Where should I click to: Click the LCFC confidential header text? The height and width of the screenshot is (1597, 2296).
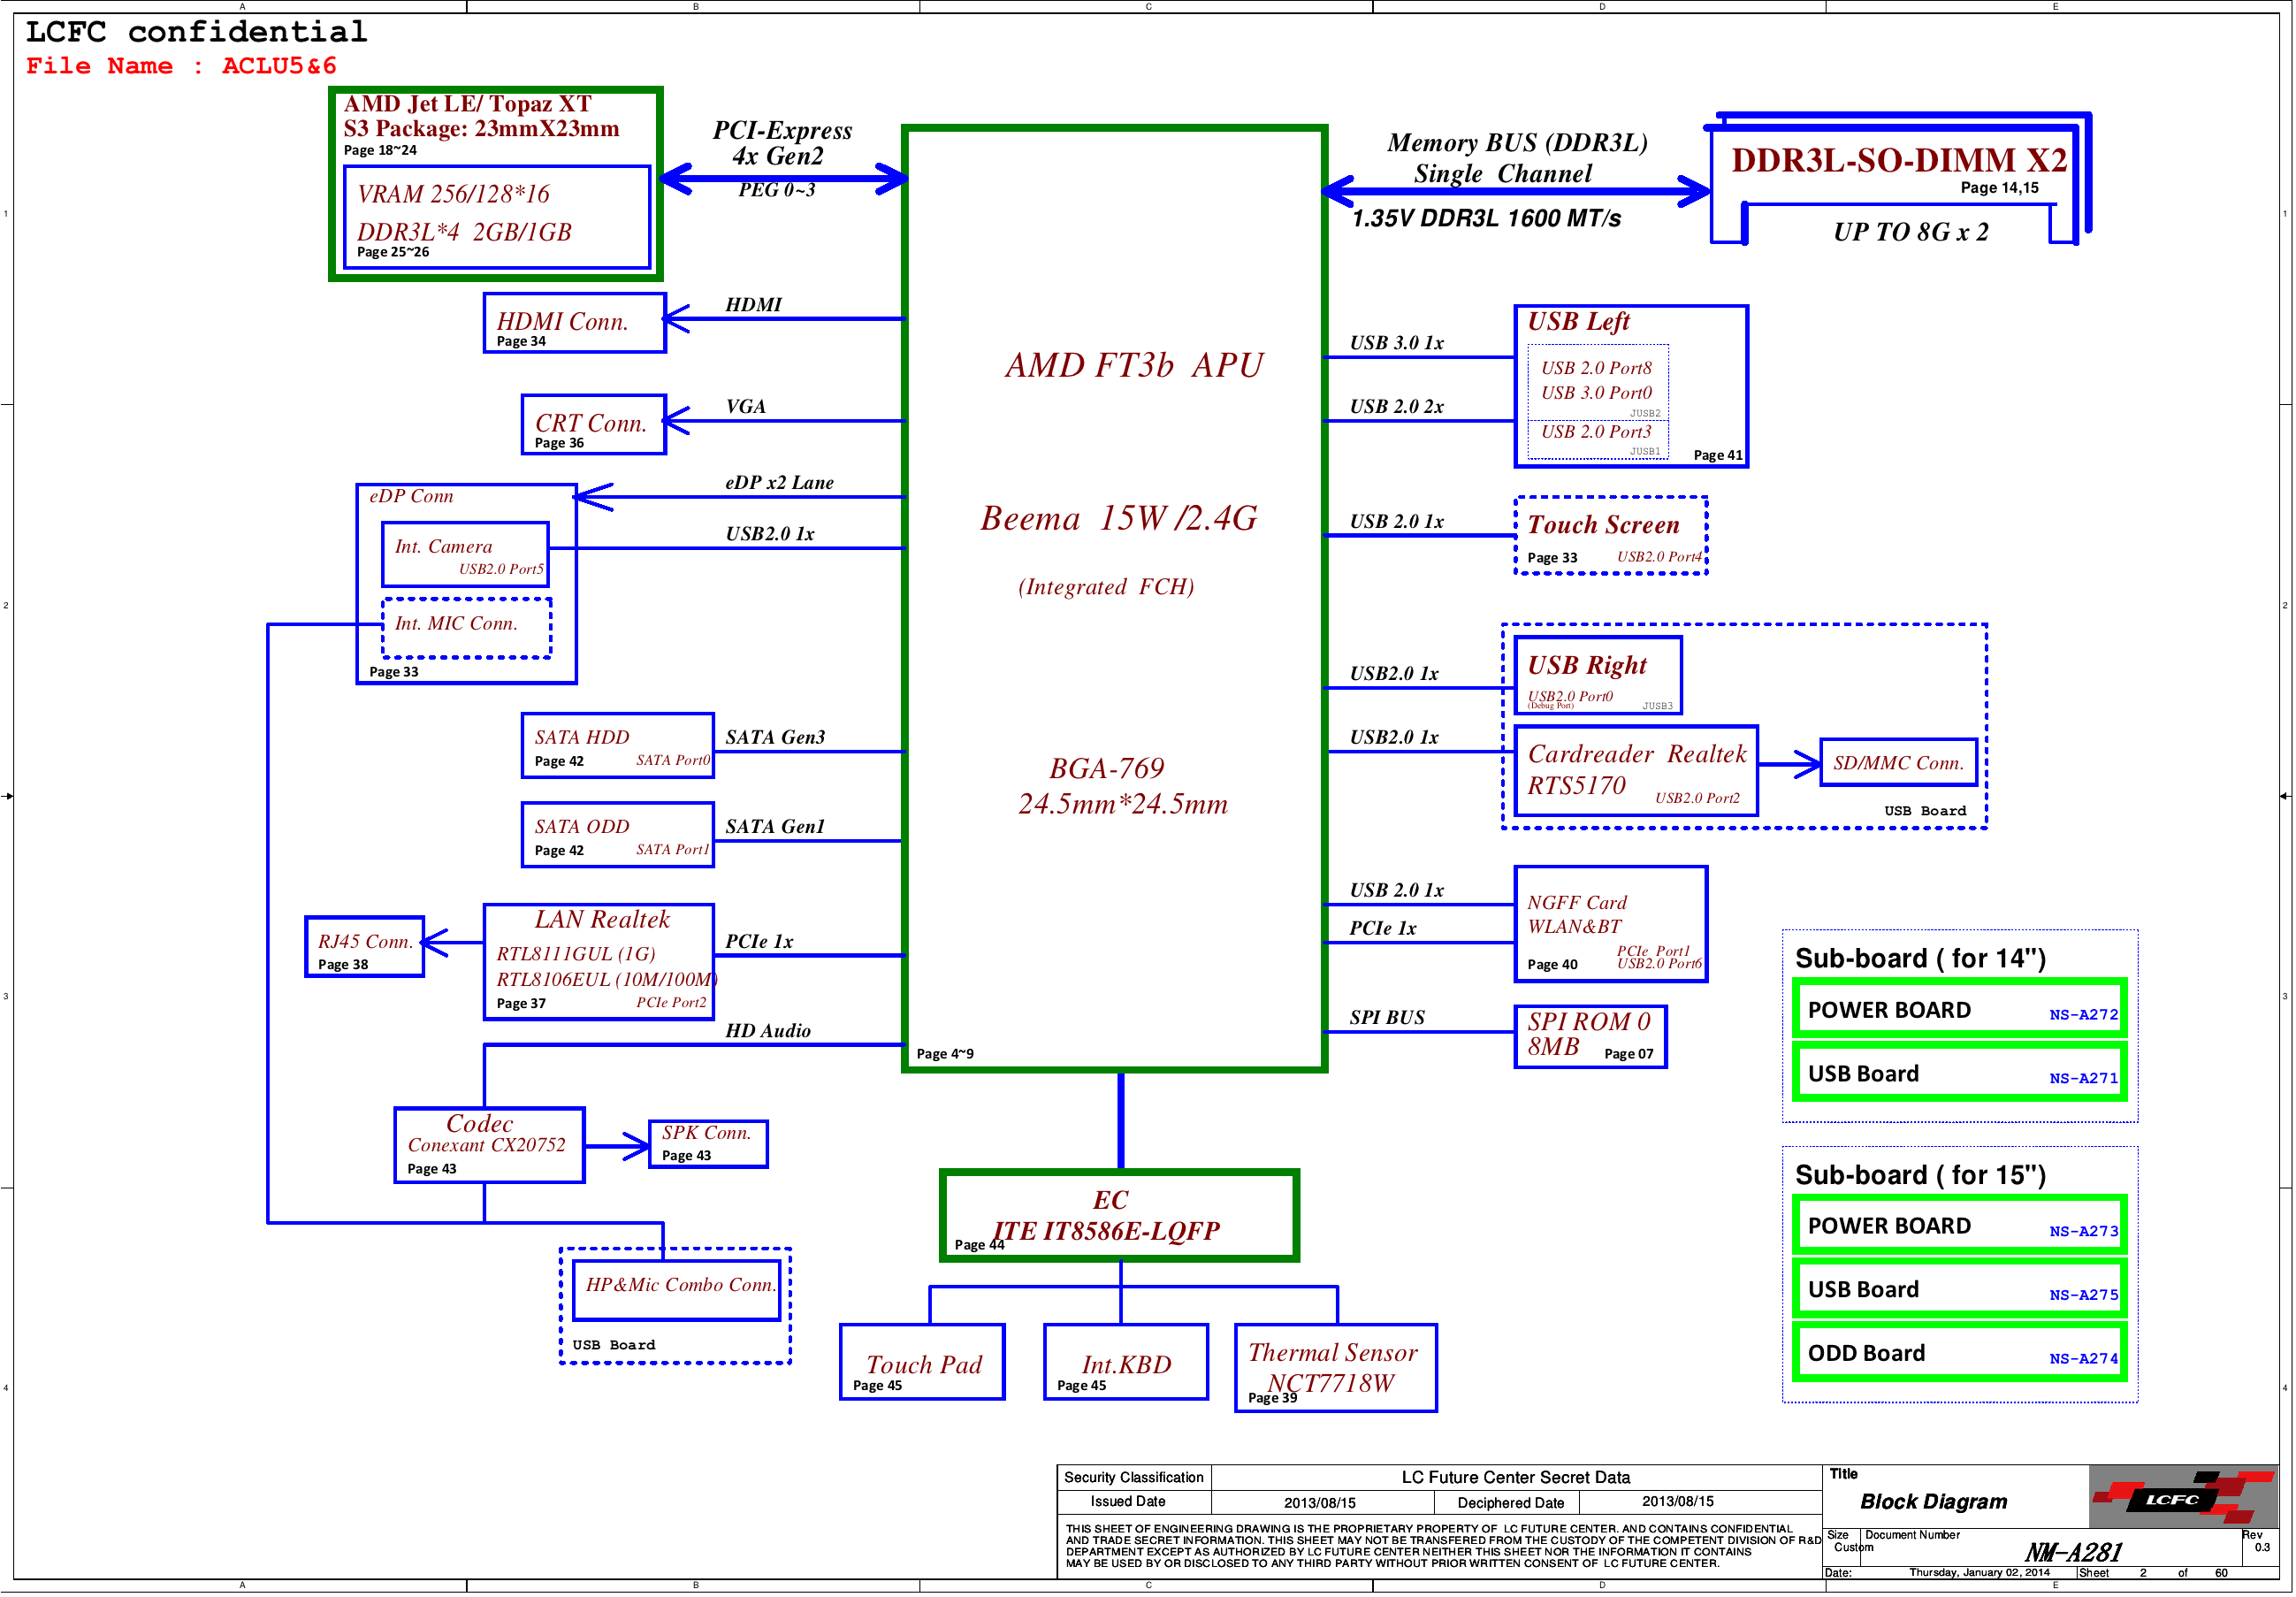click(196, 32)
